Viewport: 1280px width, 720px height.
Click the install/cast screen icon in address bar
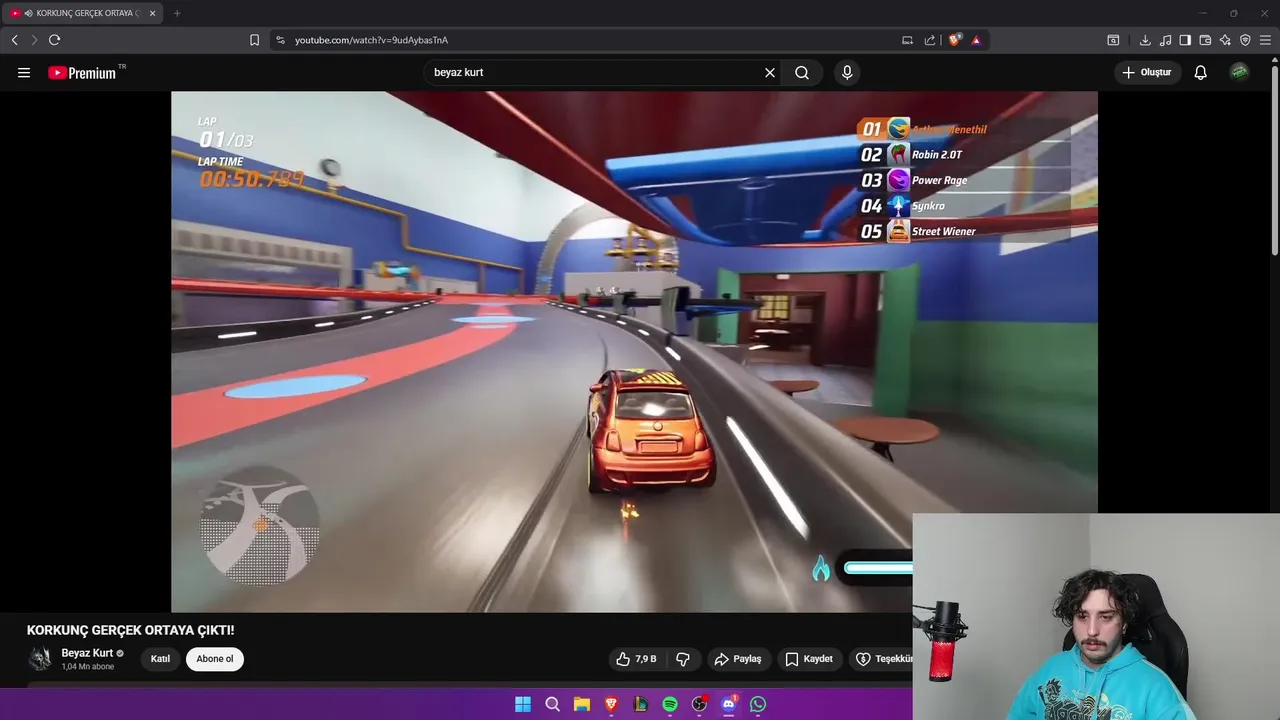(x=907, y=40)
